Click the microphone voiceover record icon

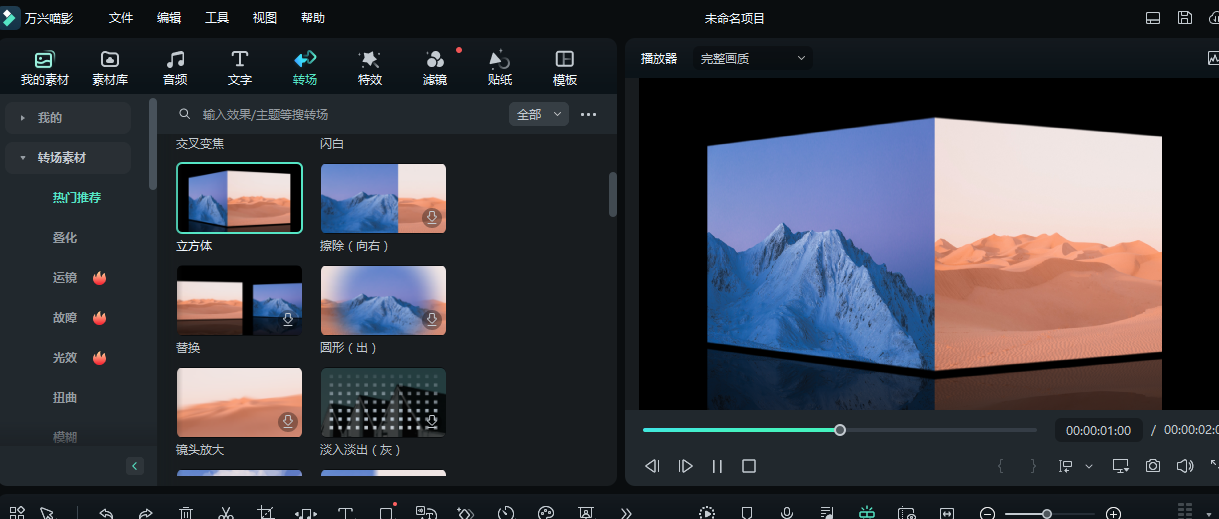pos(787,513)
